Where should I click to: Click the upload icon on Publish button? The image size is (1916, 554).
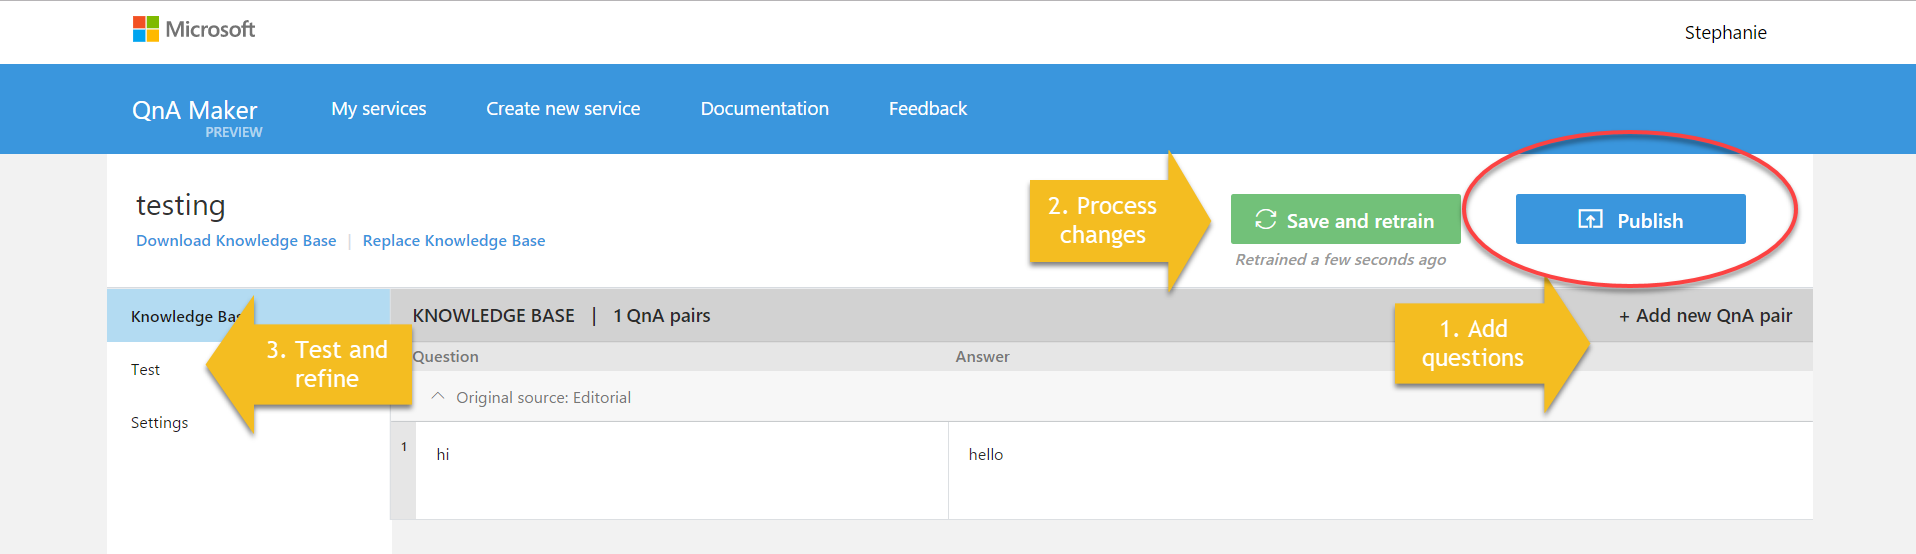(x=1590, y=219)
